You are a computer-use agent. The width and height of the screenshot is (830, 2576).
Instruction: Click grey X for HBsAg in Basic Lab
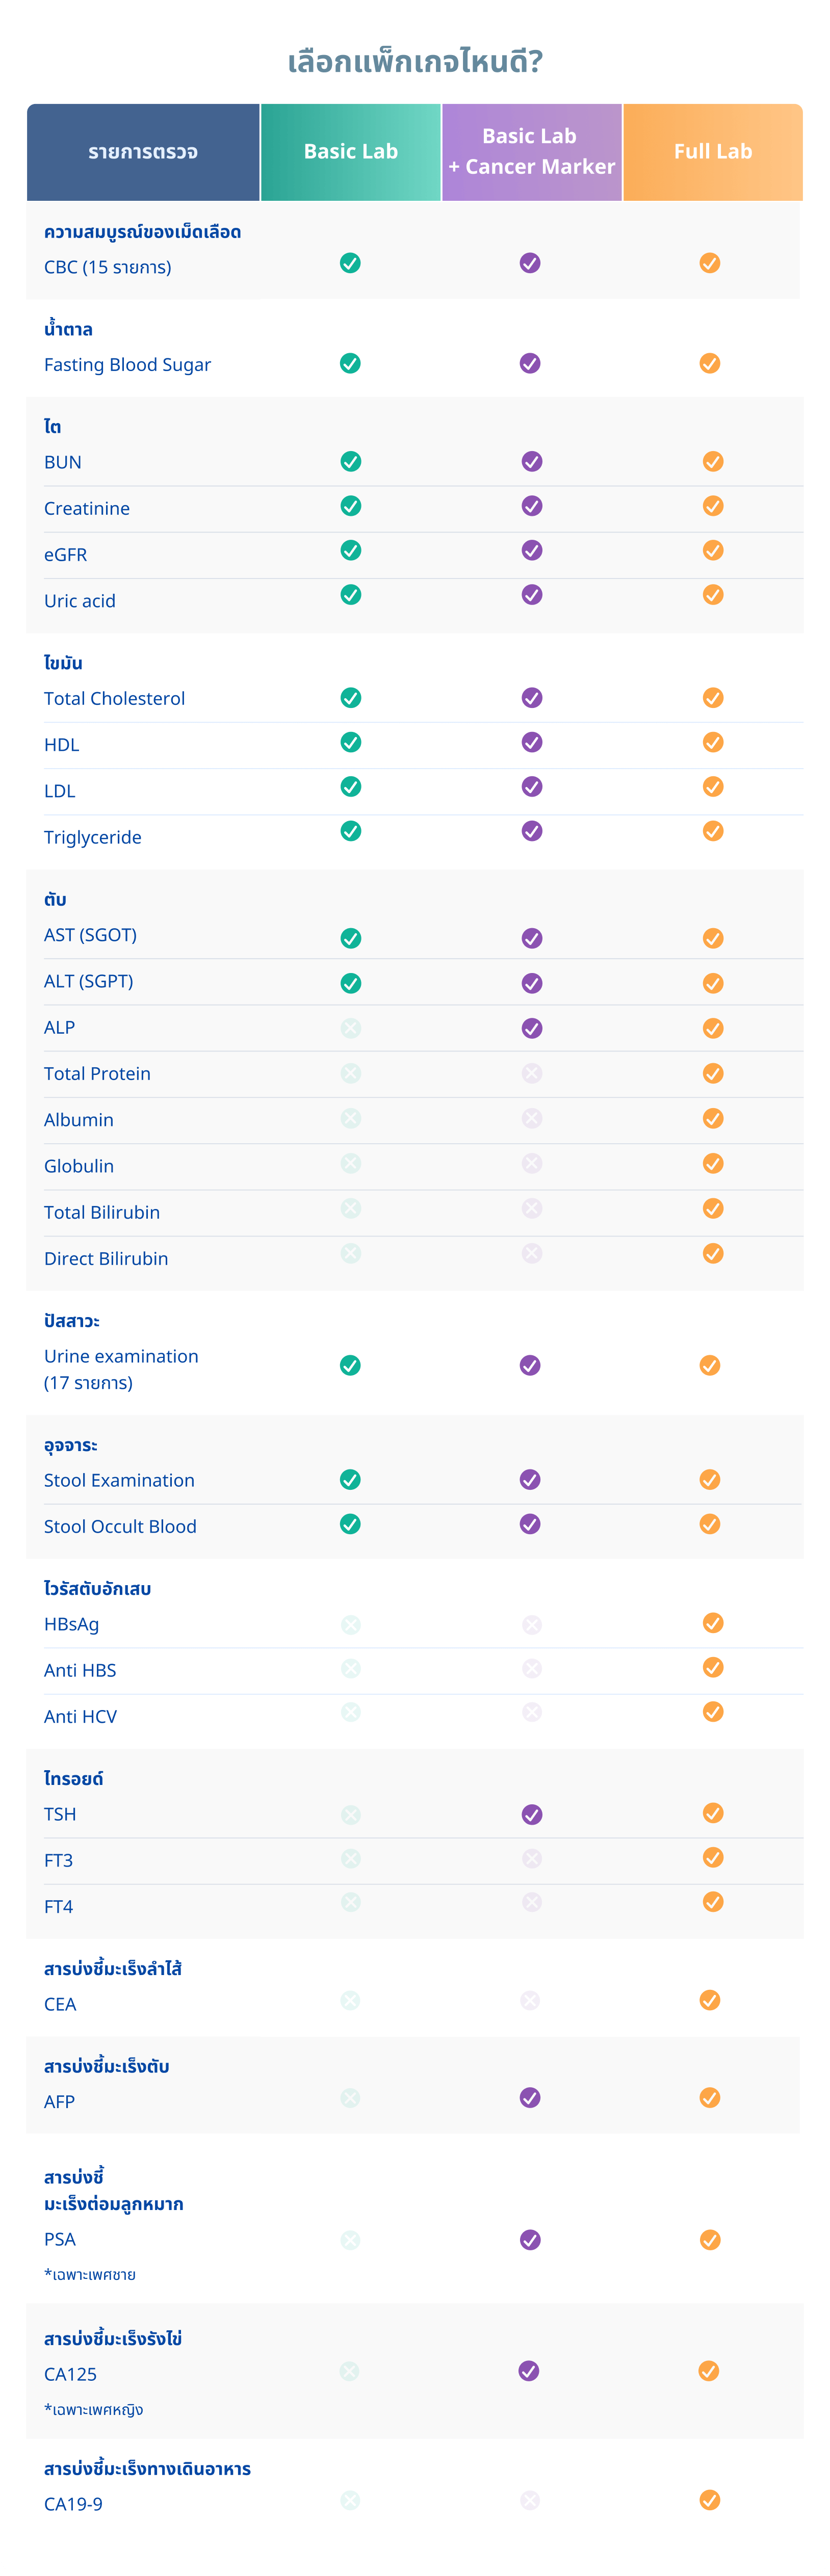(351, 1624)
